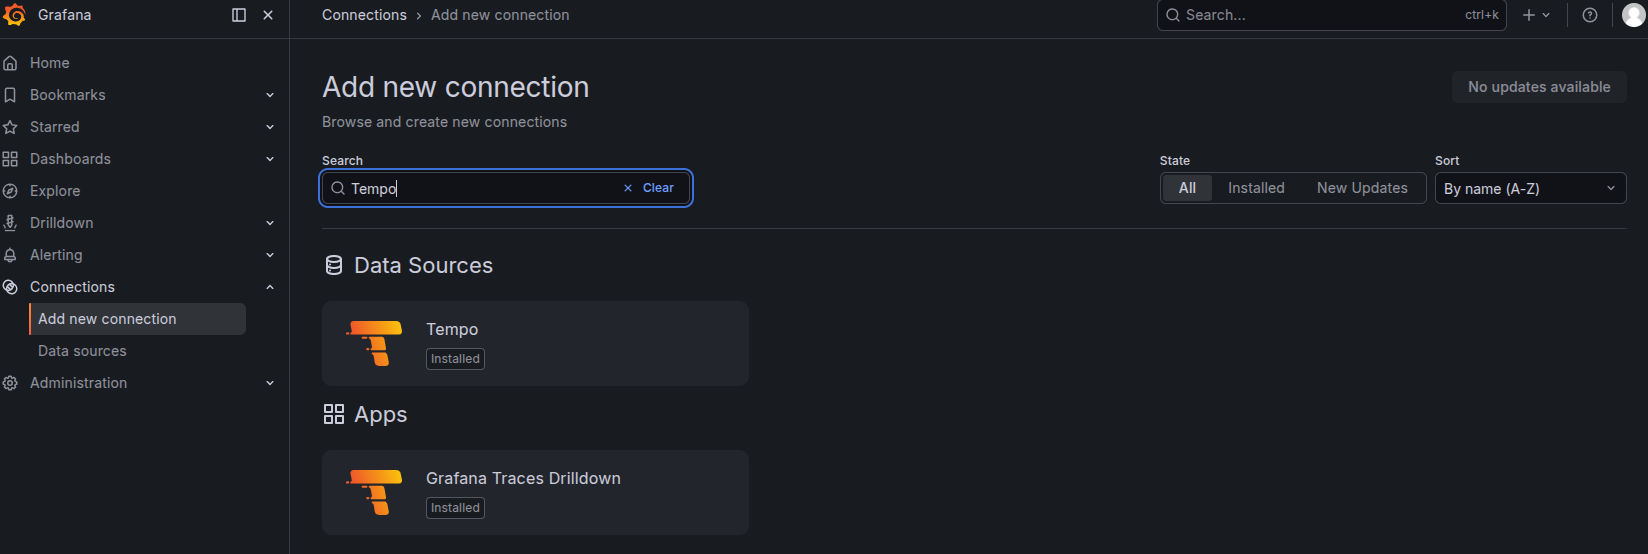Screen dimensions: 1648x554
Task: Open the help question-mark icon
Action: (1590, 15)
